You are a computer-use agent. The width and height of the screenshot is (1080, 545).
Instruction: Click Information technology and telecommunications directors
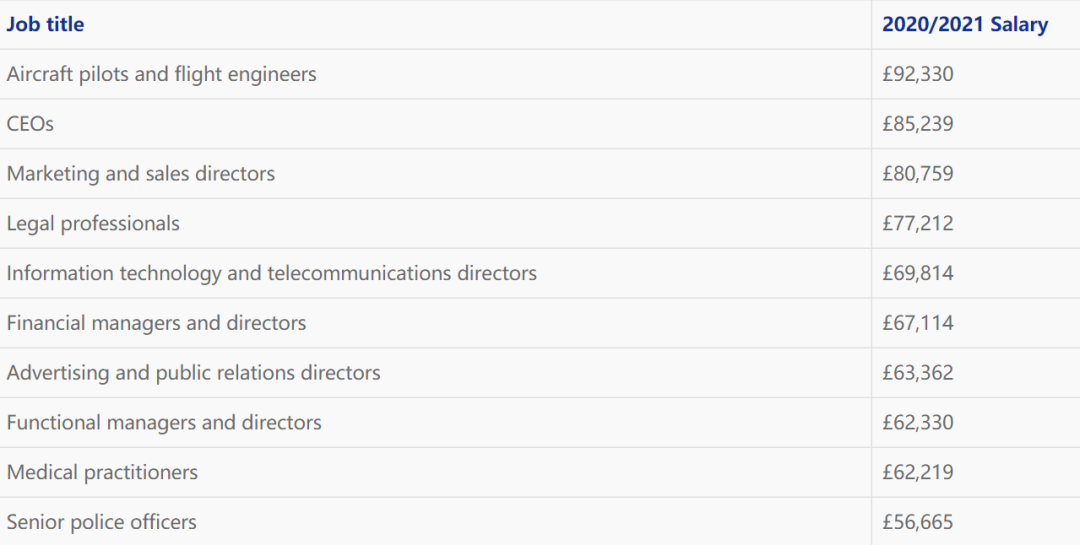(x=271, y=273)
